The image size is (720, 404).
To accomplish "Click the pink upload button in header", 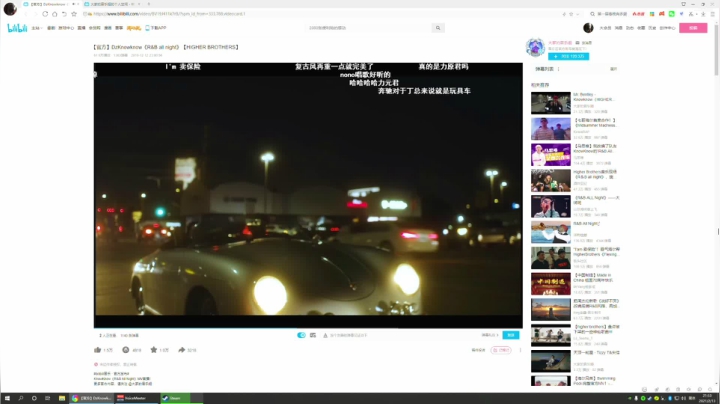I will [x=693, y=28].
